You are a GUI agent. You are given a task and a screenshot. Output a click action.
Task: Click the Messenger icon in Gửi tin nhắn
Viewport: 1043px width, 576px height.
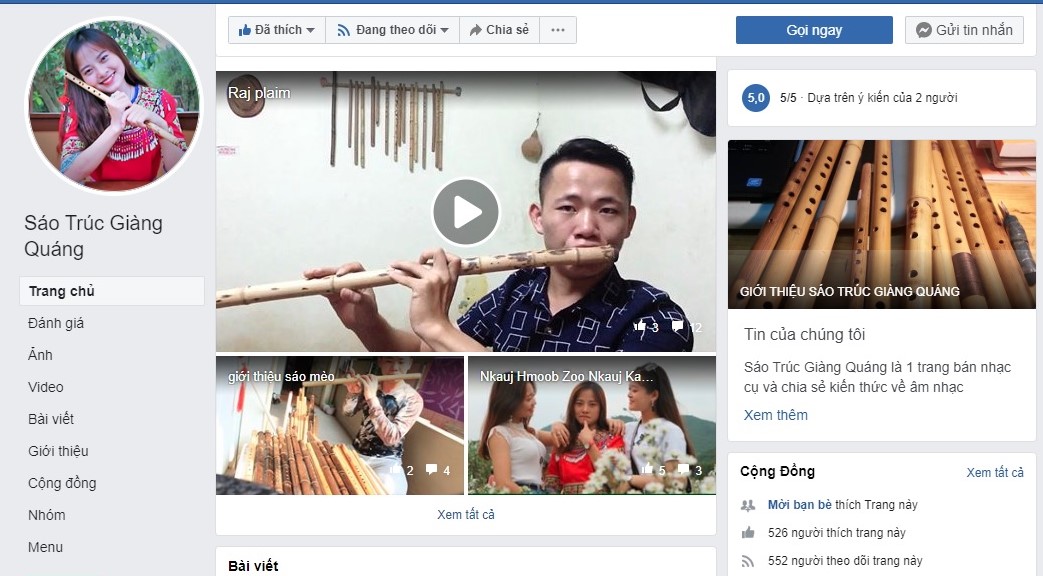924,30
